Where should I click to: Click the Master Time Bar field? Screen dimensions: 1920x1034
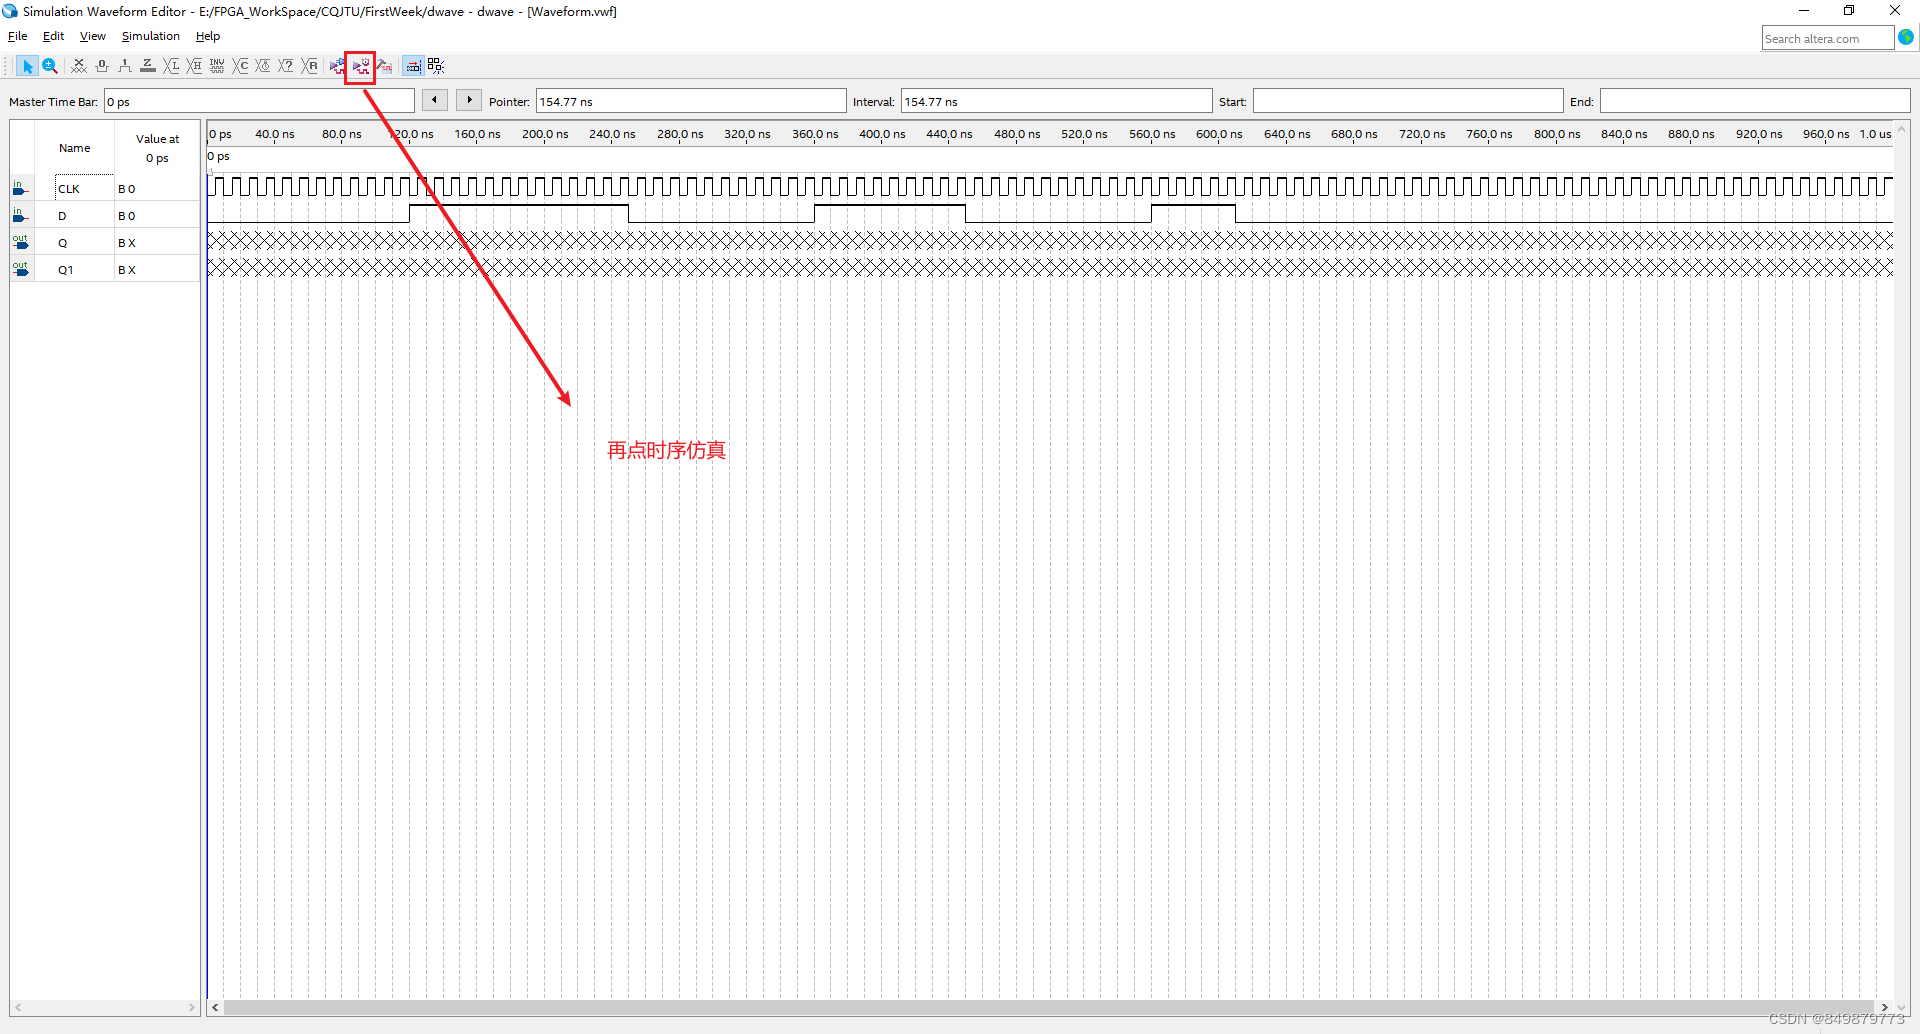tap(259, 101)
